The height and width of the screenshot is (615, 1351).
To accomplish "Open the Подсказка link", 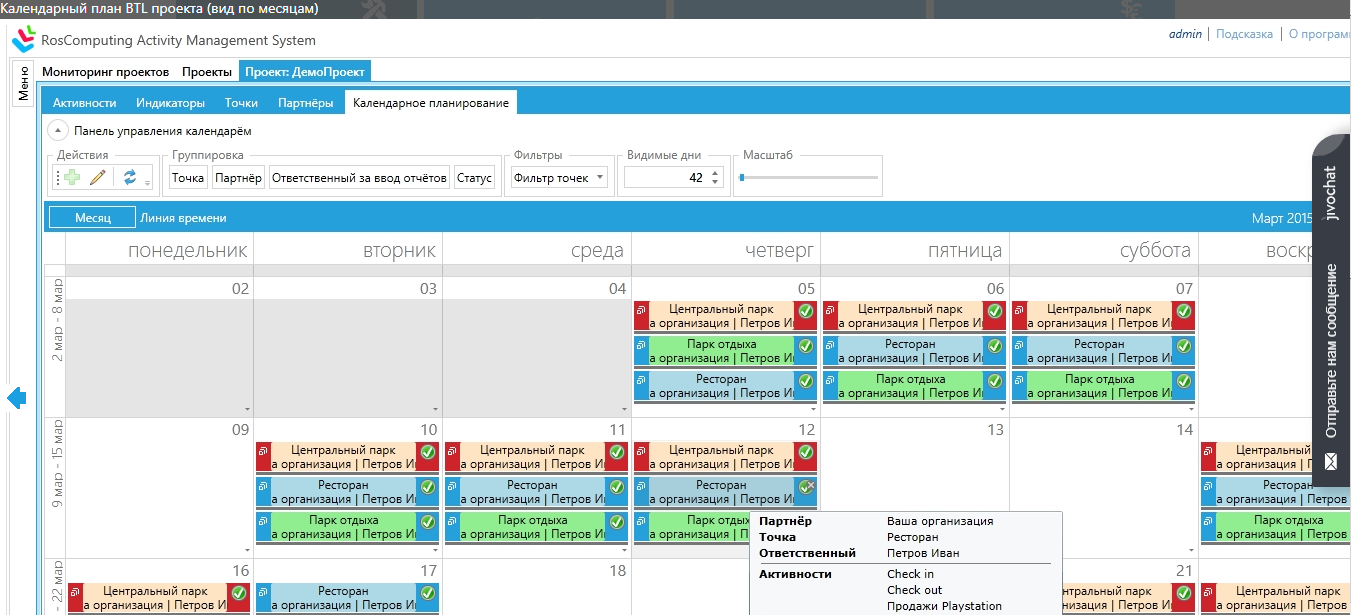I will pos(1243,33).
